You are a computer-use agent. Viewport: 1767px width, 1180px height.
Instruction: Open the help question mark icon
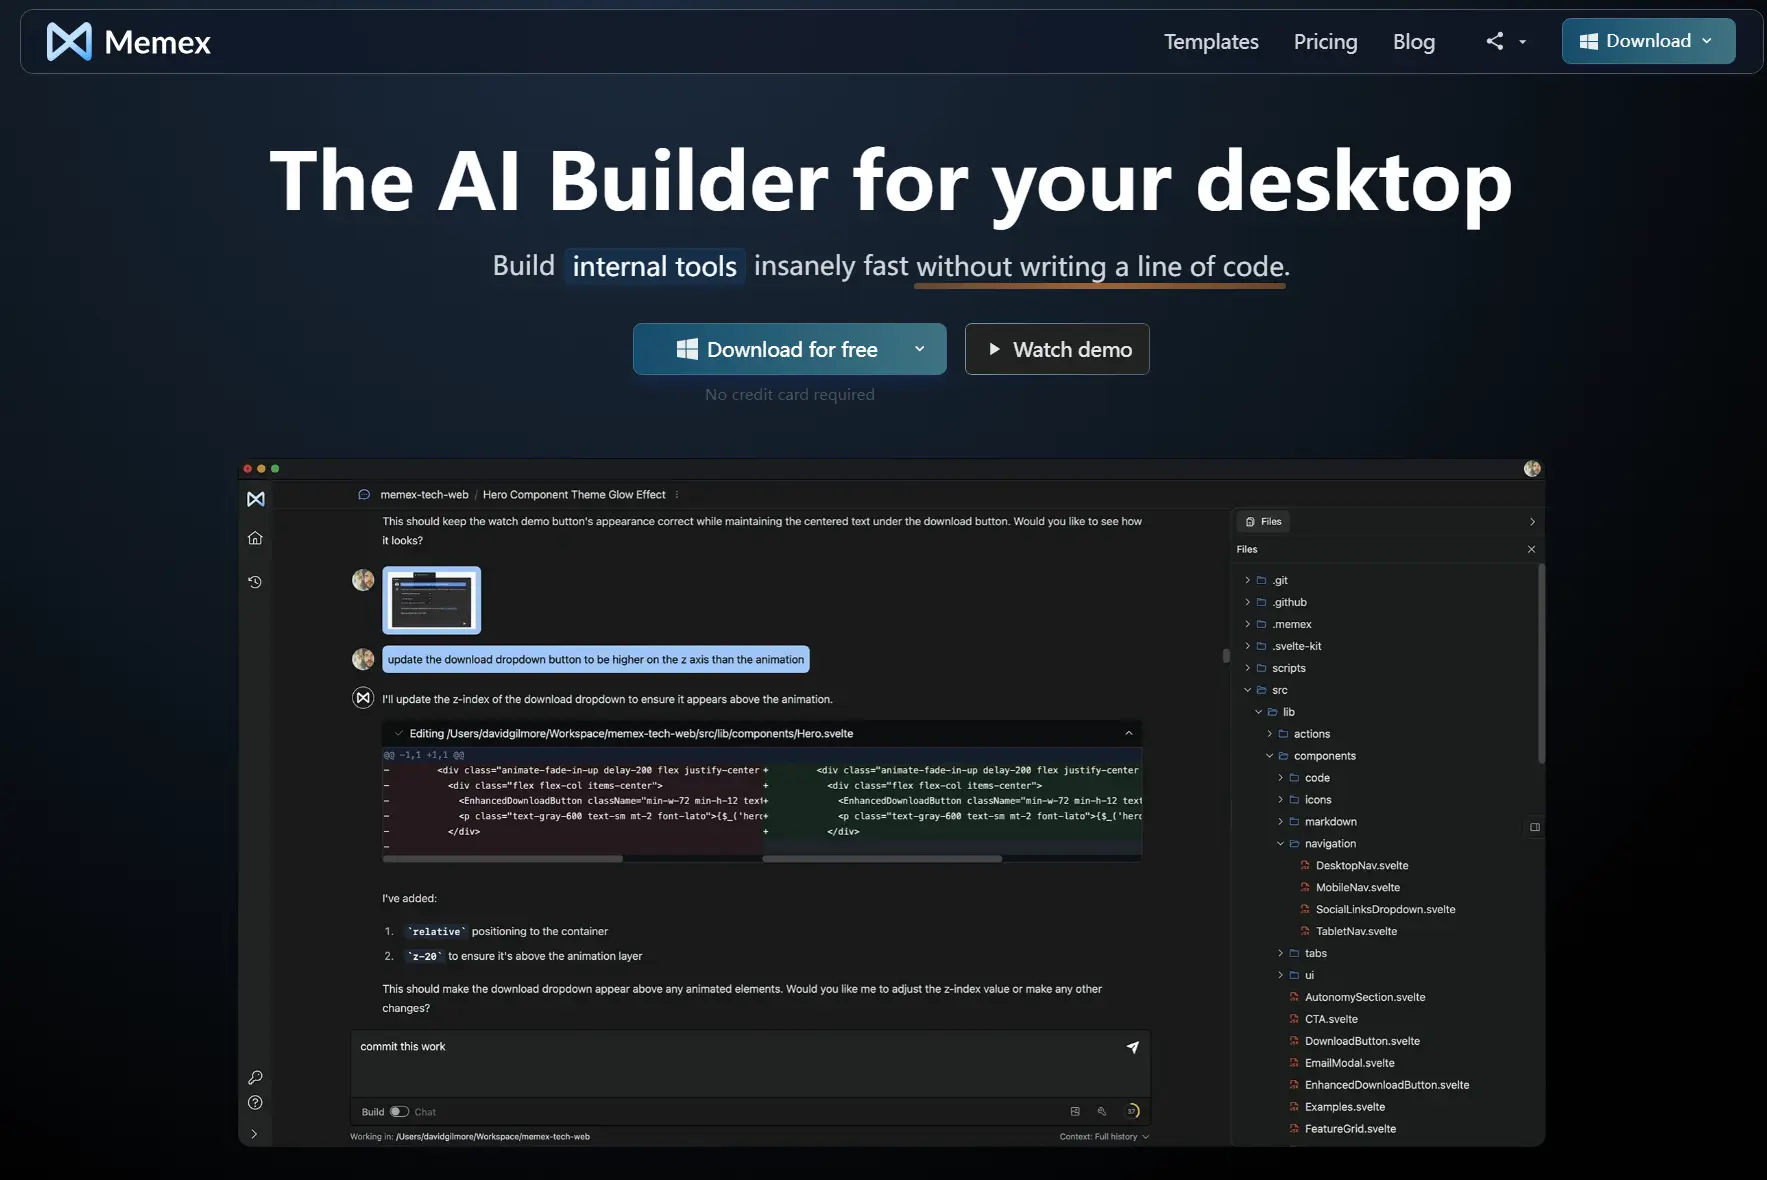(x=255, y=1103)
